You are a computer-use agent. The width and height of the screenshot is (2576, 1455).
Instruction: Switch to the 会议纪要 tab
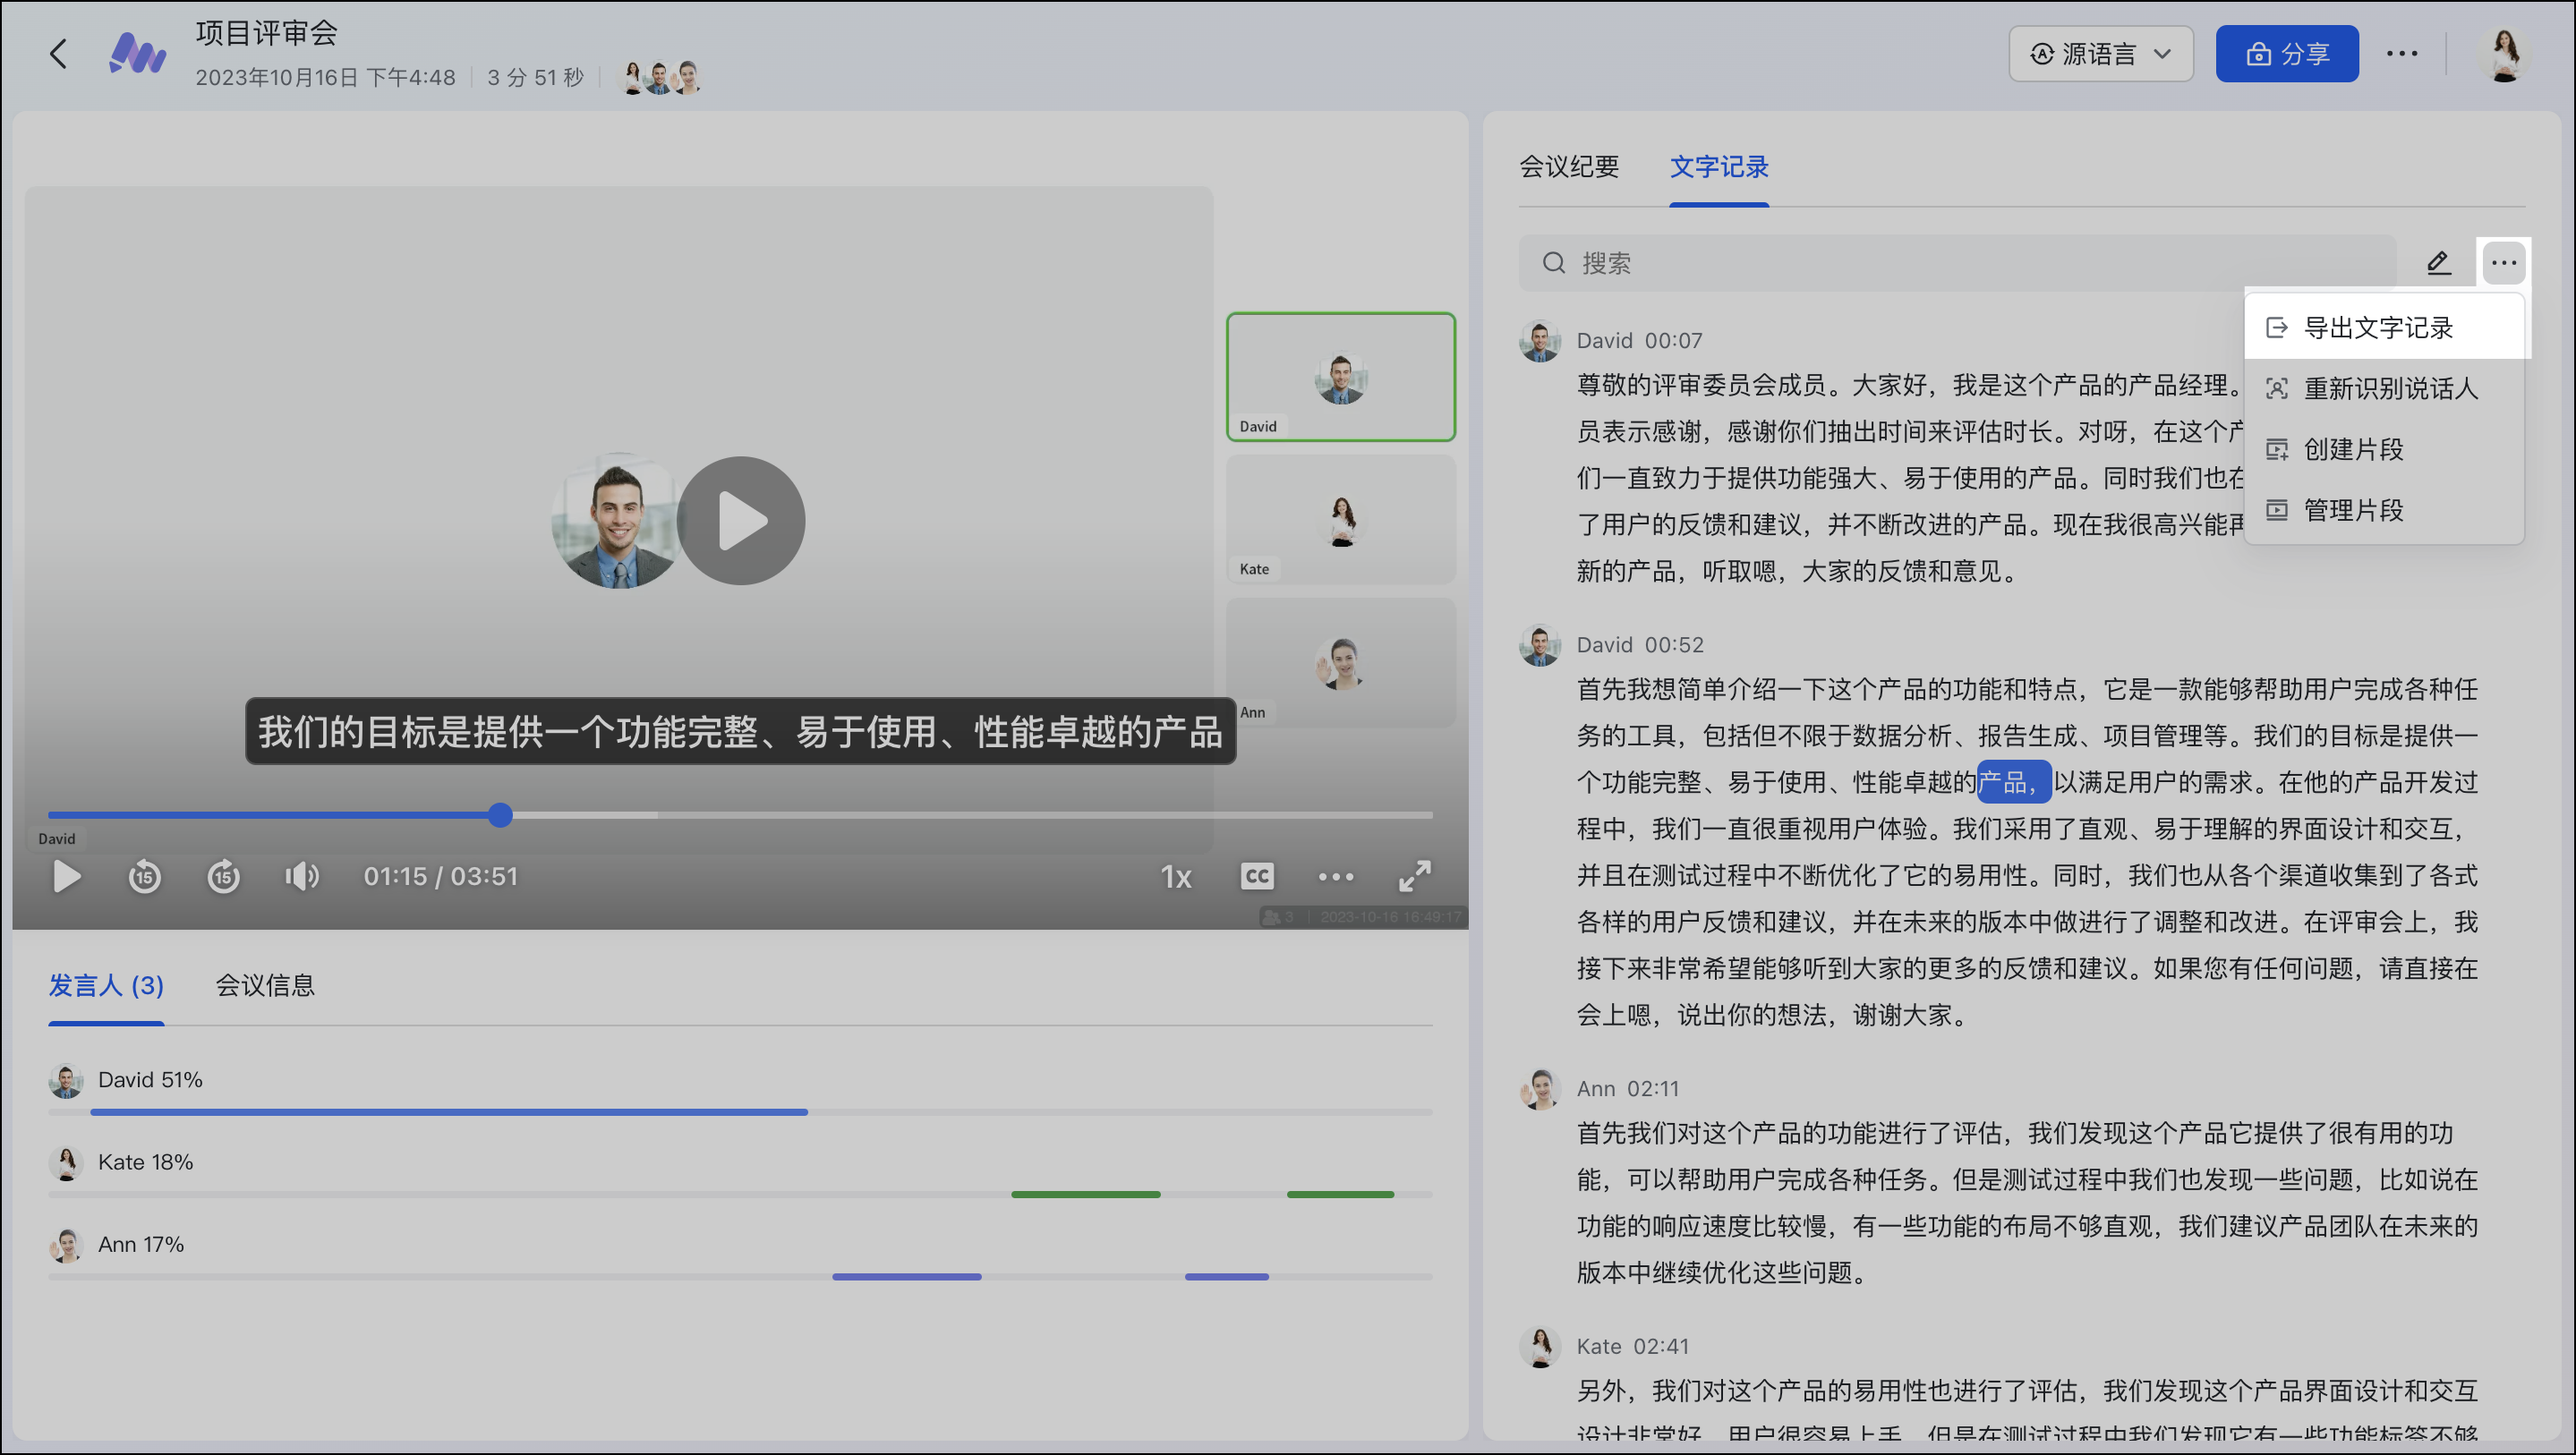(x=1569, y=167)
